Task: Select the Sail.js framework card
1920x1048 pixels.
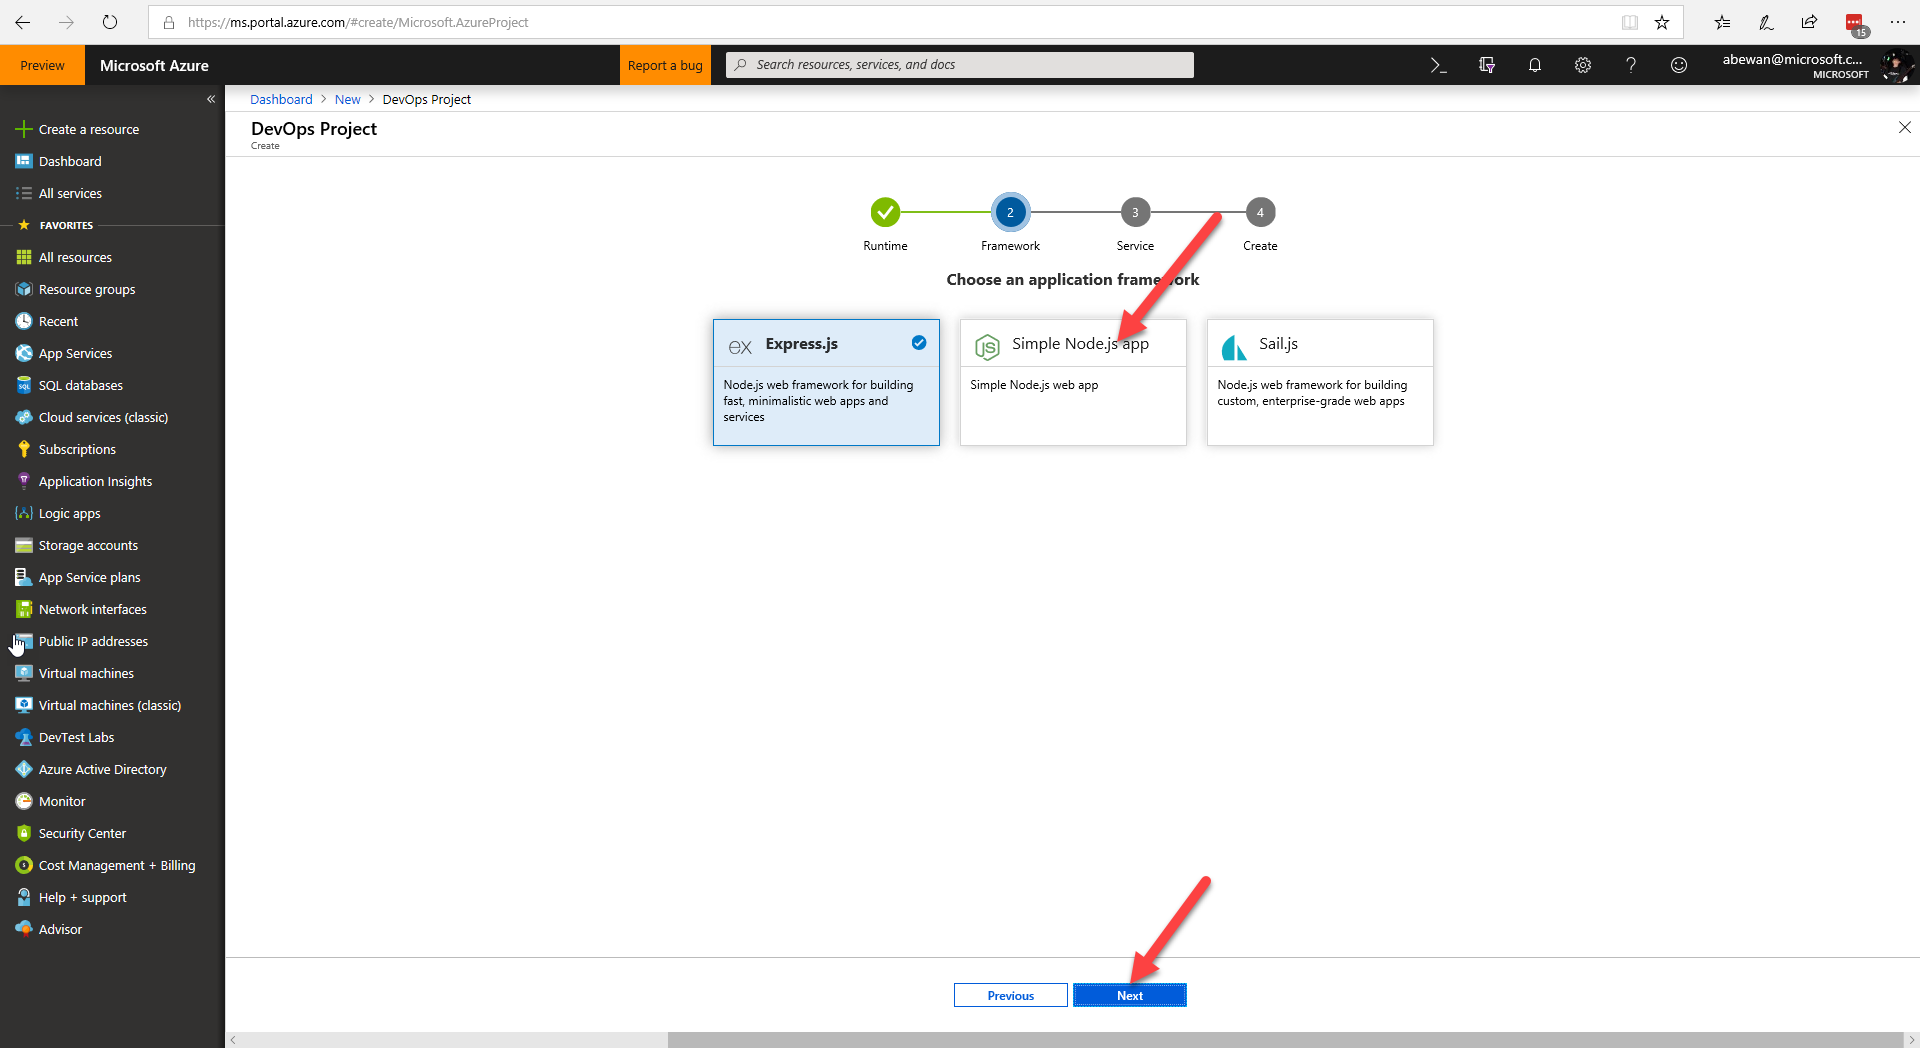Action: point(1320,382)
